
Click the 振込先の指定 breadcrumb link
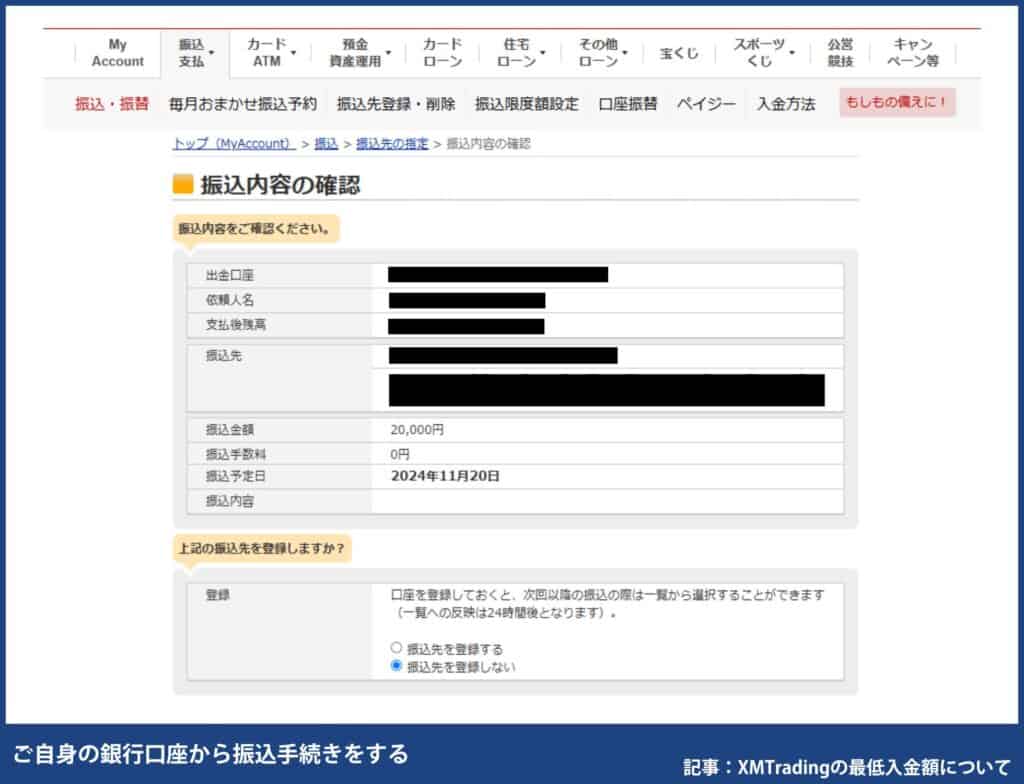(392, 144)
